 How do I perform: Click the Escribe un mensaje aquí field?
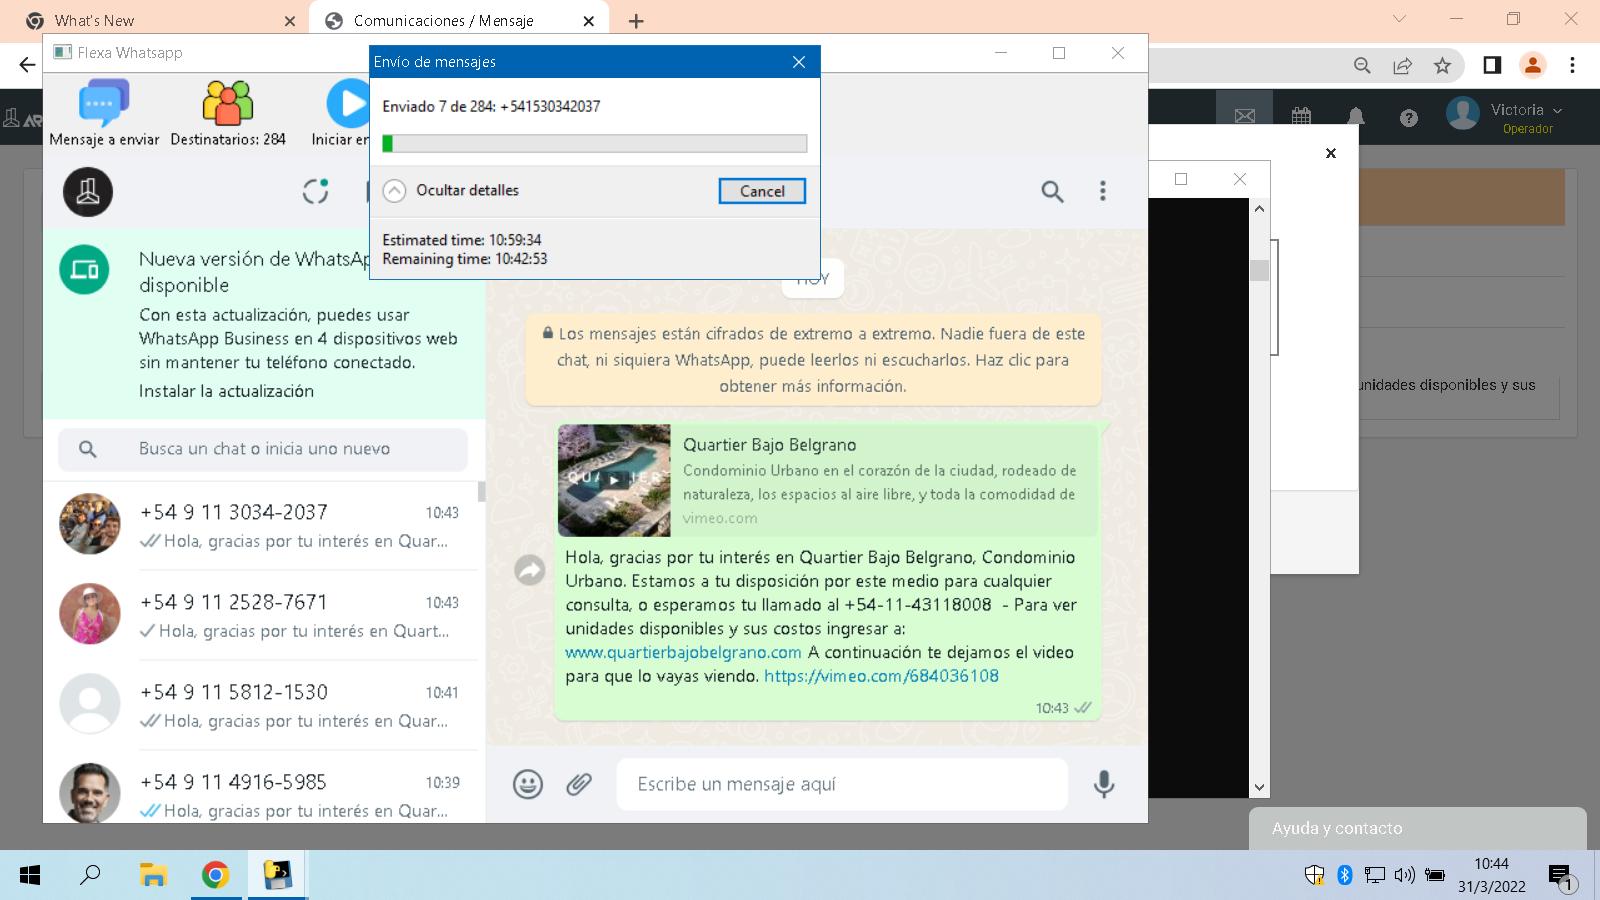[842, 784]
